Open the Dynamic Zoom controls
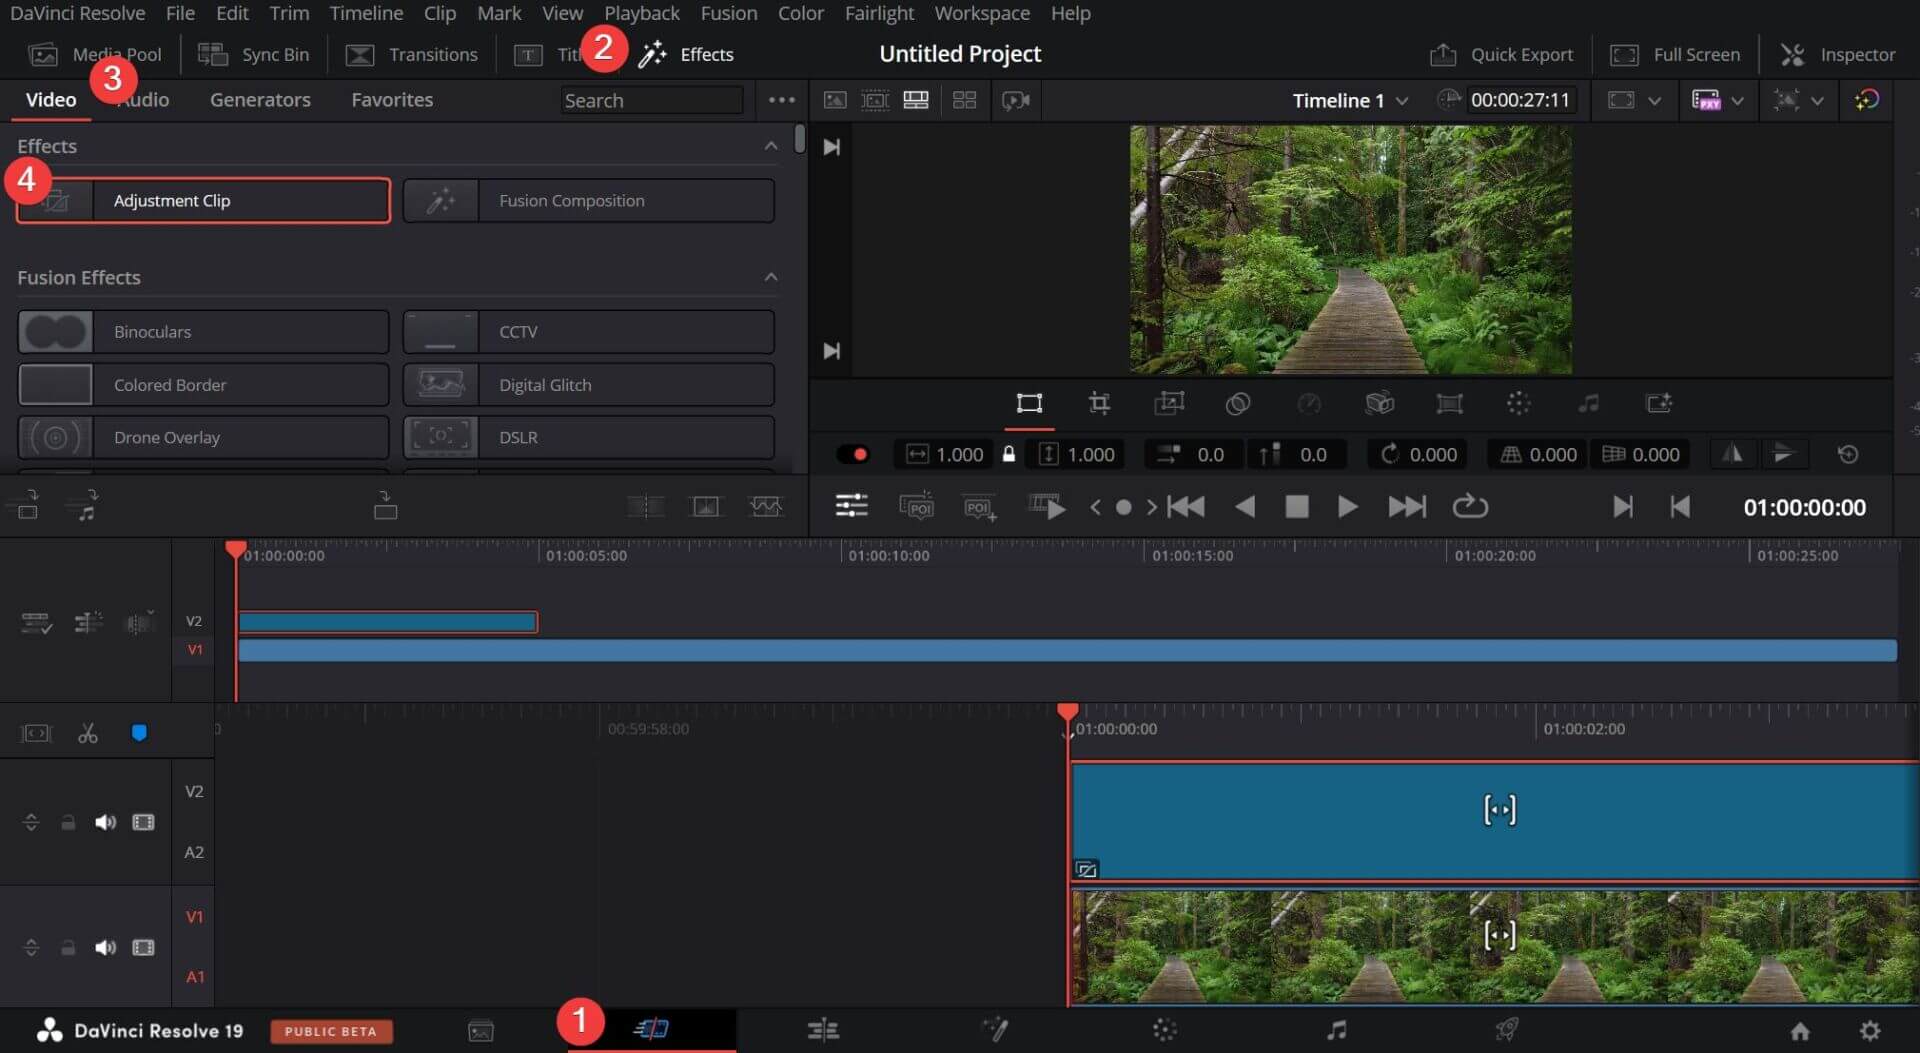1920x1053 pixels. [1169, 404]
